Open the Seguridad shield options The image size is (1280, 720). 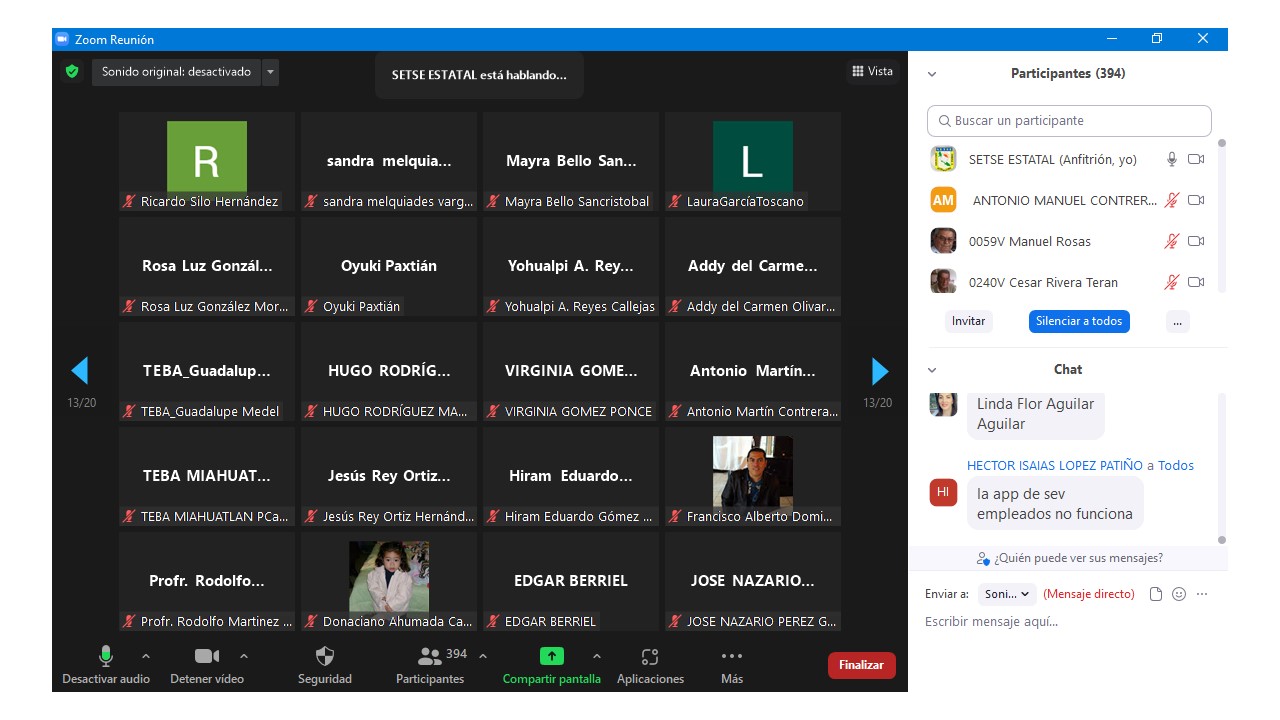pos(325,657)
